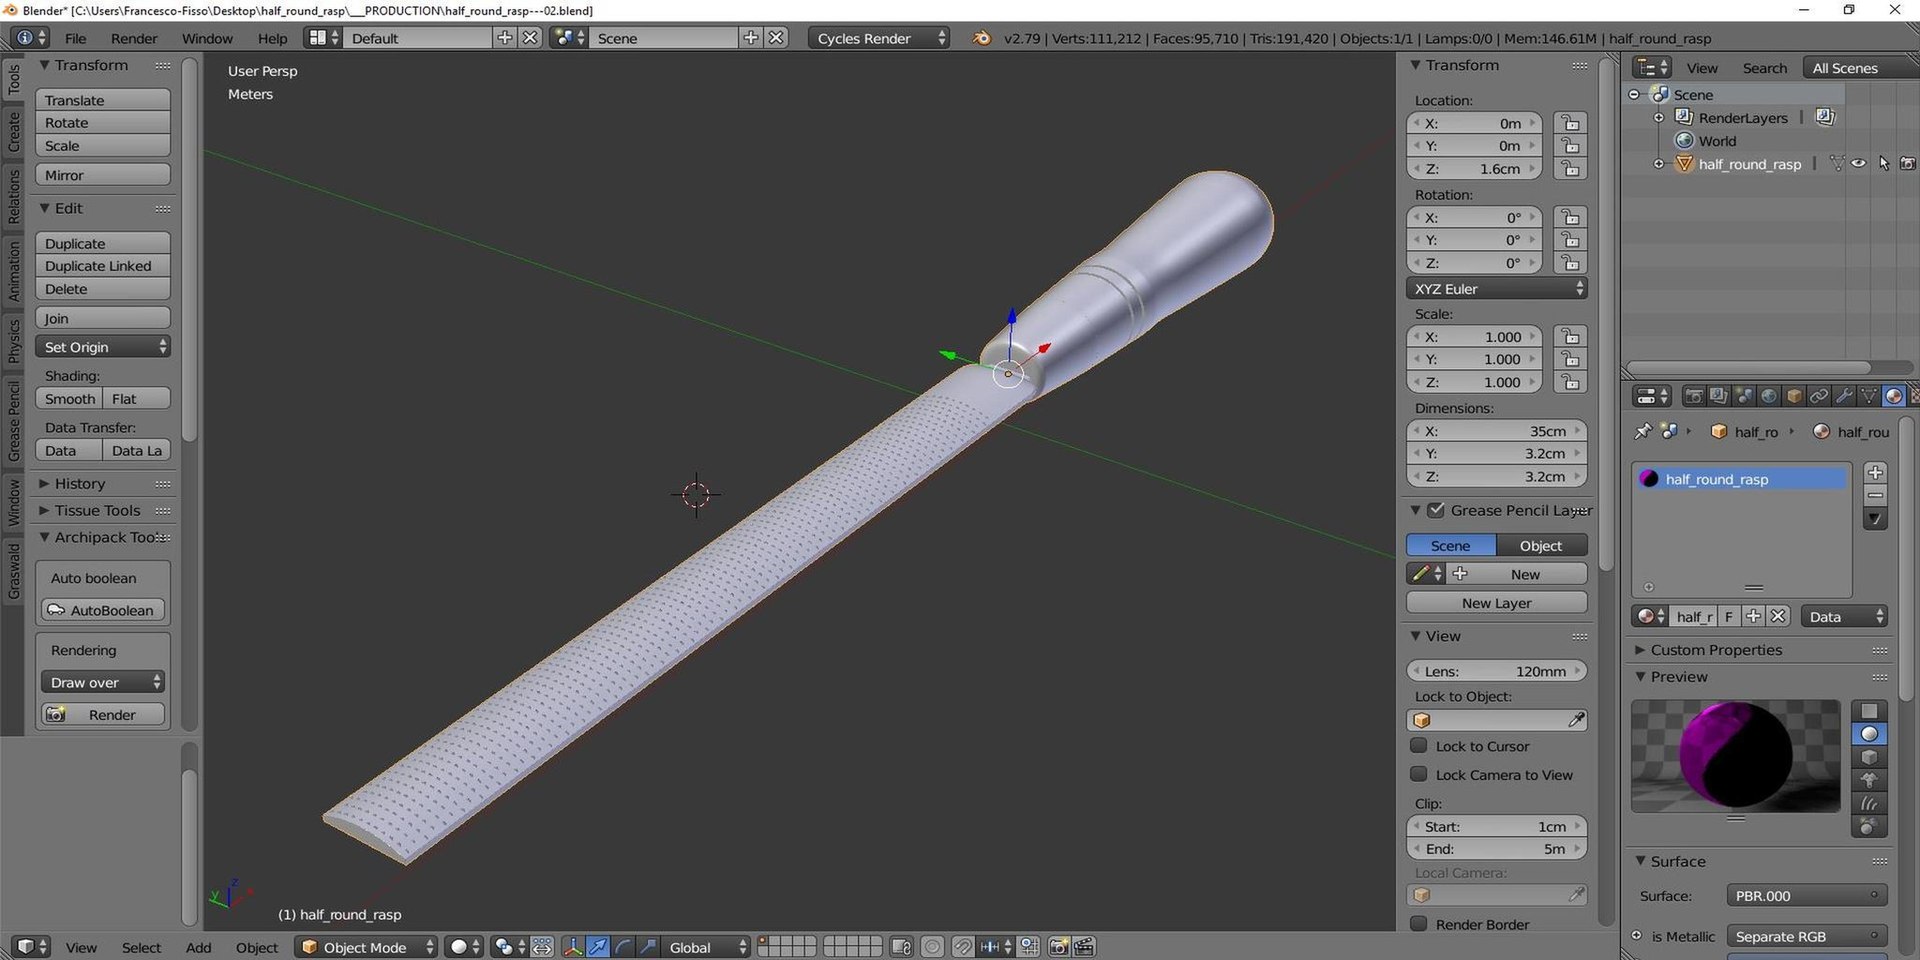Screen dimensions: 1920x960
Task: Add a new material slot with plus
Action: tap(1876, 472)
